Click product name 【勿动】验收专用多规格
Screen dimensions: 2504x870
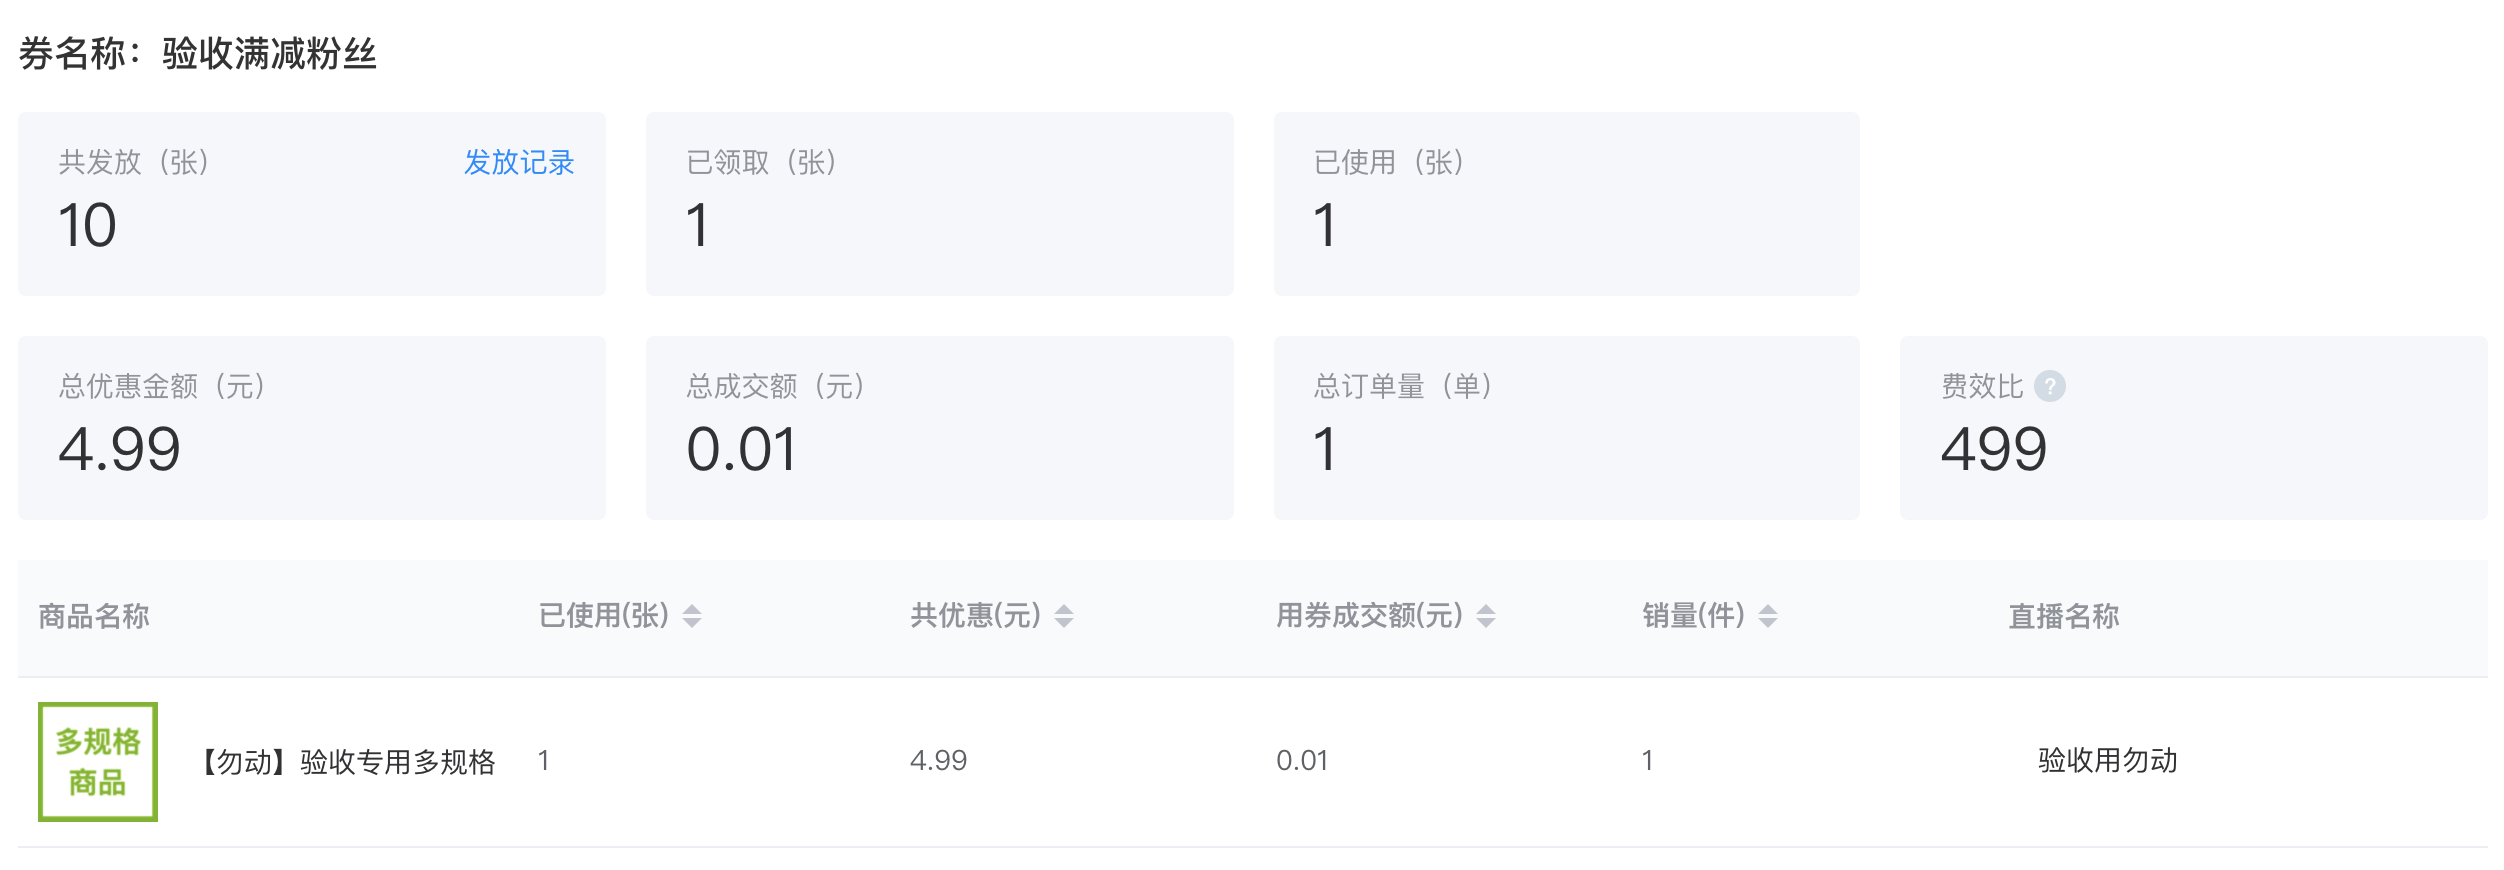click(x=345, y=762)
